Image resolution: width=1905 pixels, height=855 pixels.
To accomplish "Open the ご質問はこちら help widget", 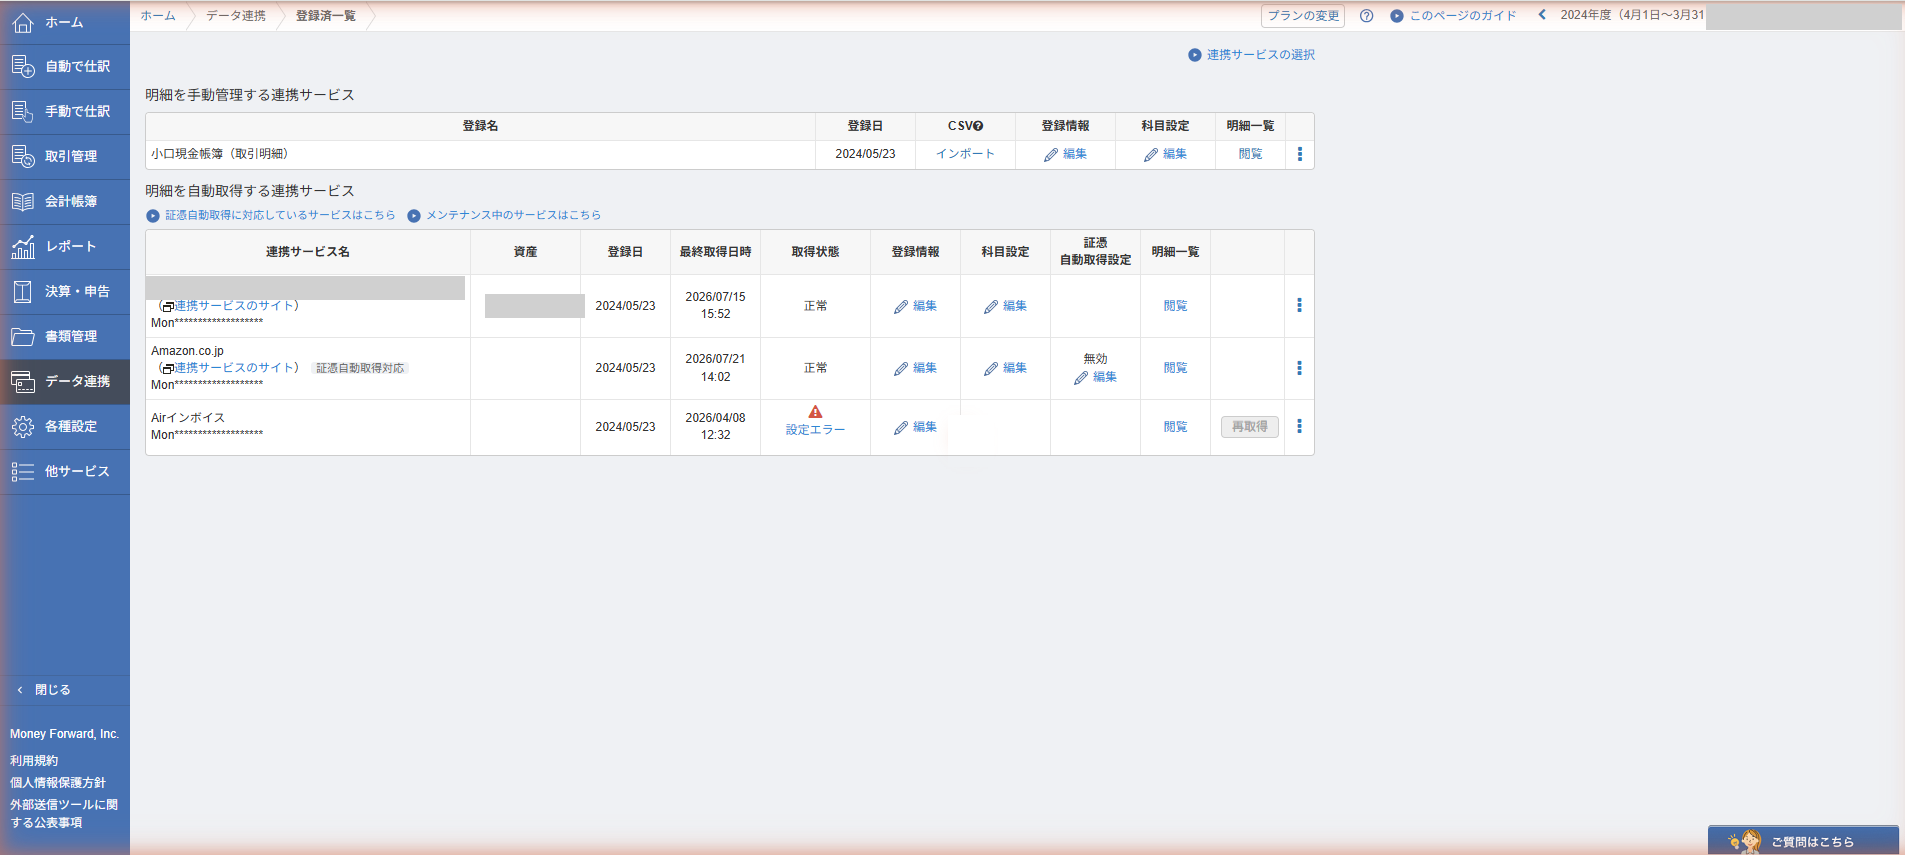I will pyautogui.click(x=1803, y=841).
